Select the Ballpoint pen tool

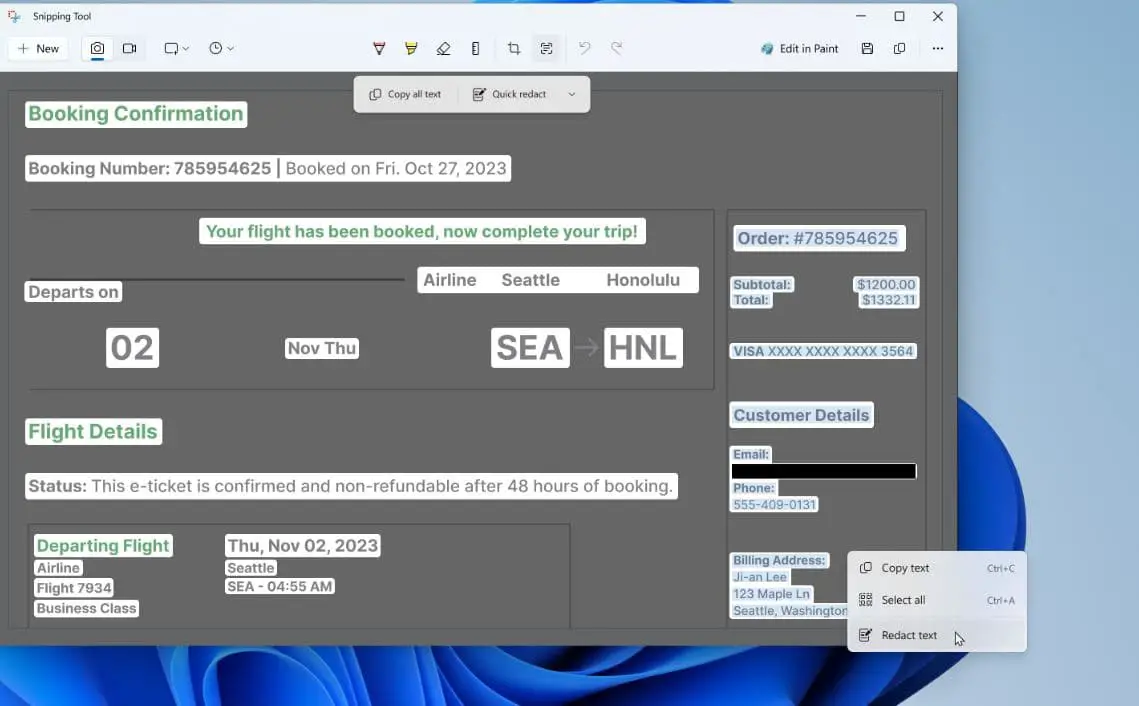tap(379, 49)
